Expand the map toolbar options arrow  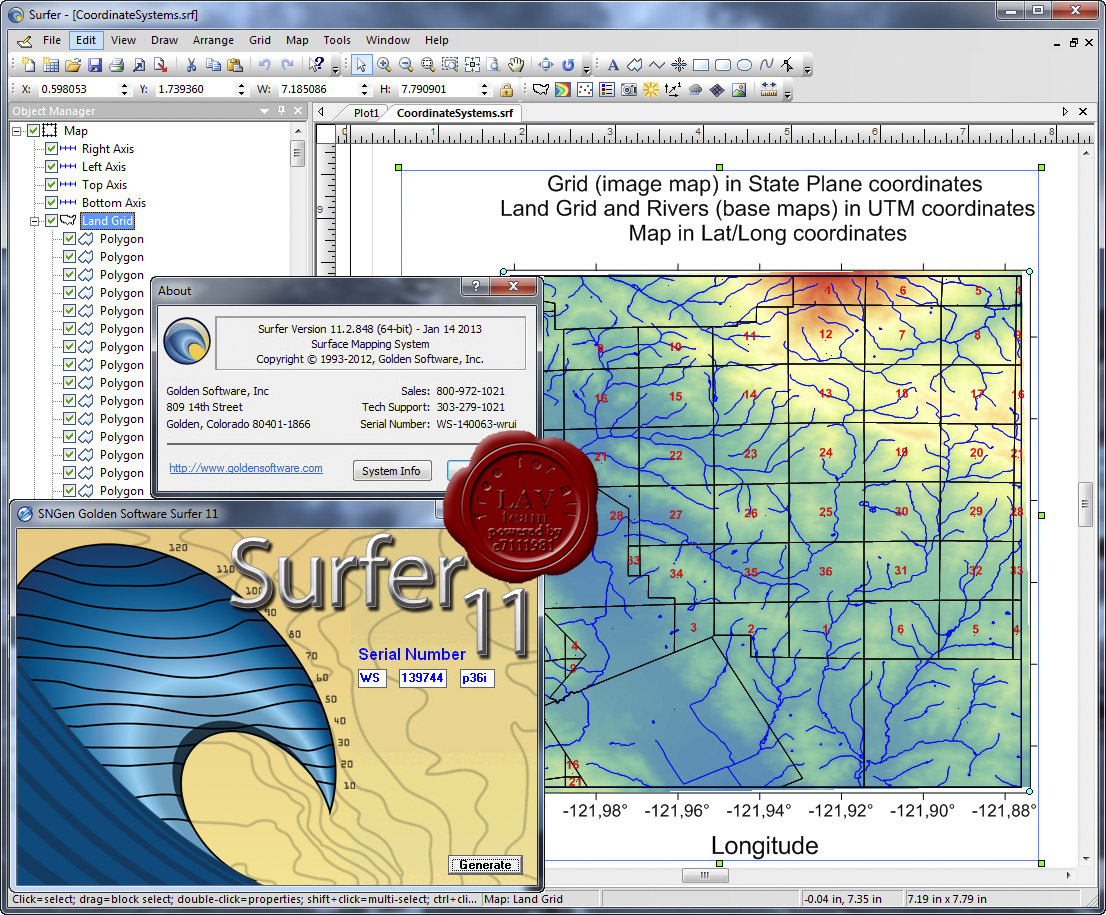pyautogui.click(x=788, y=92)
